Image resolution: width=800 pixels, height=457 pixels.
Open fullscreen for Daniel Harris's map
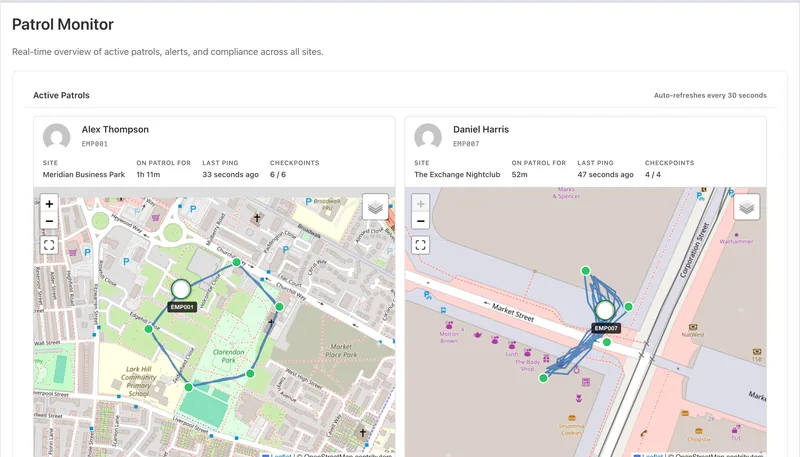[420, 245]
